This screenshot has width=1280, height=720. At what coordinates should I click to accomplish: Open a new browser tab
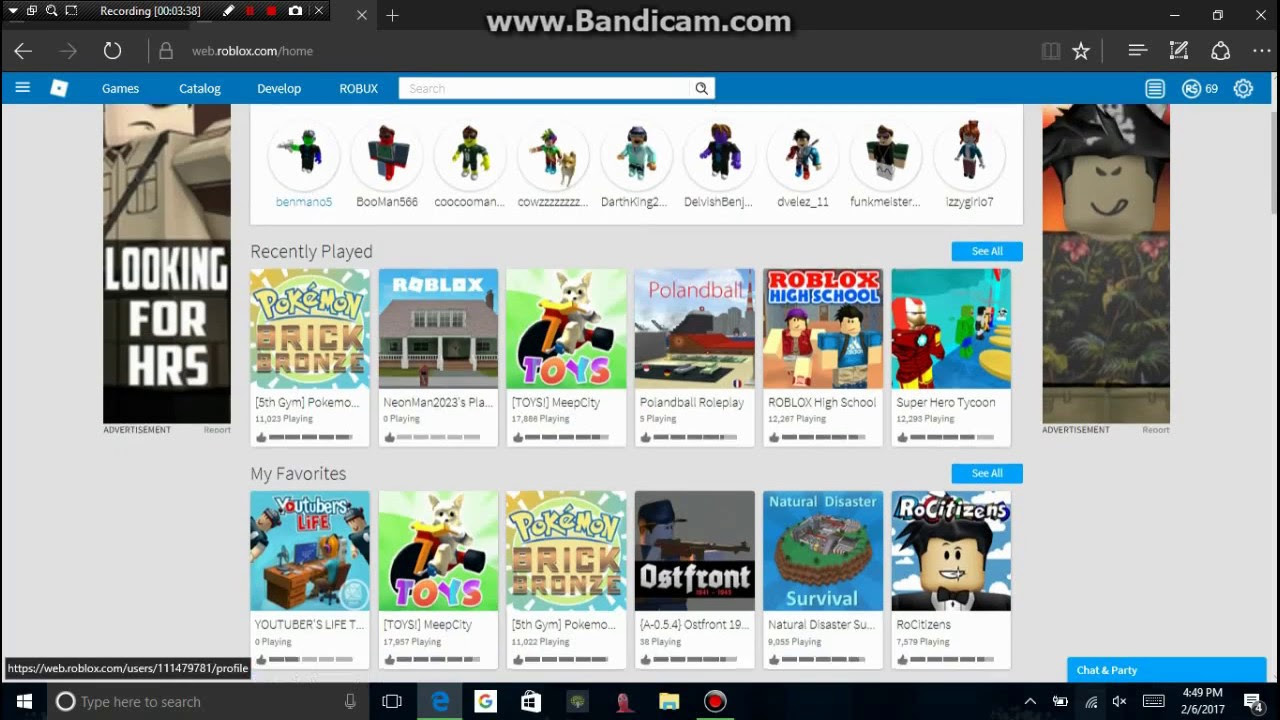tap(392, 15)
